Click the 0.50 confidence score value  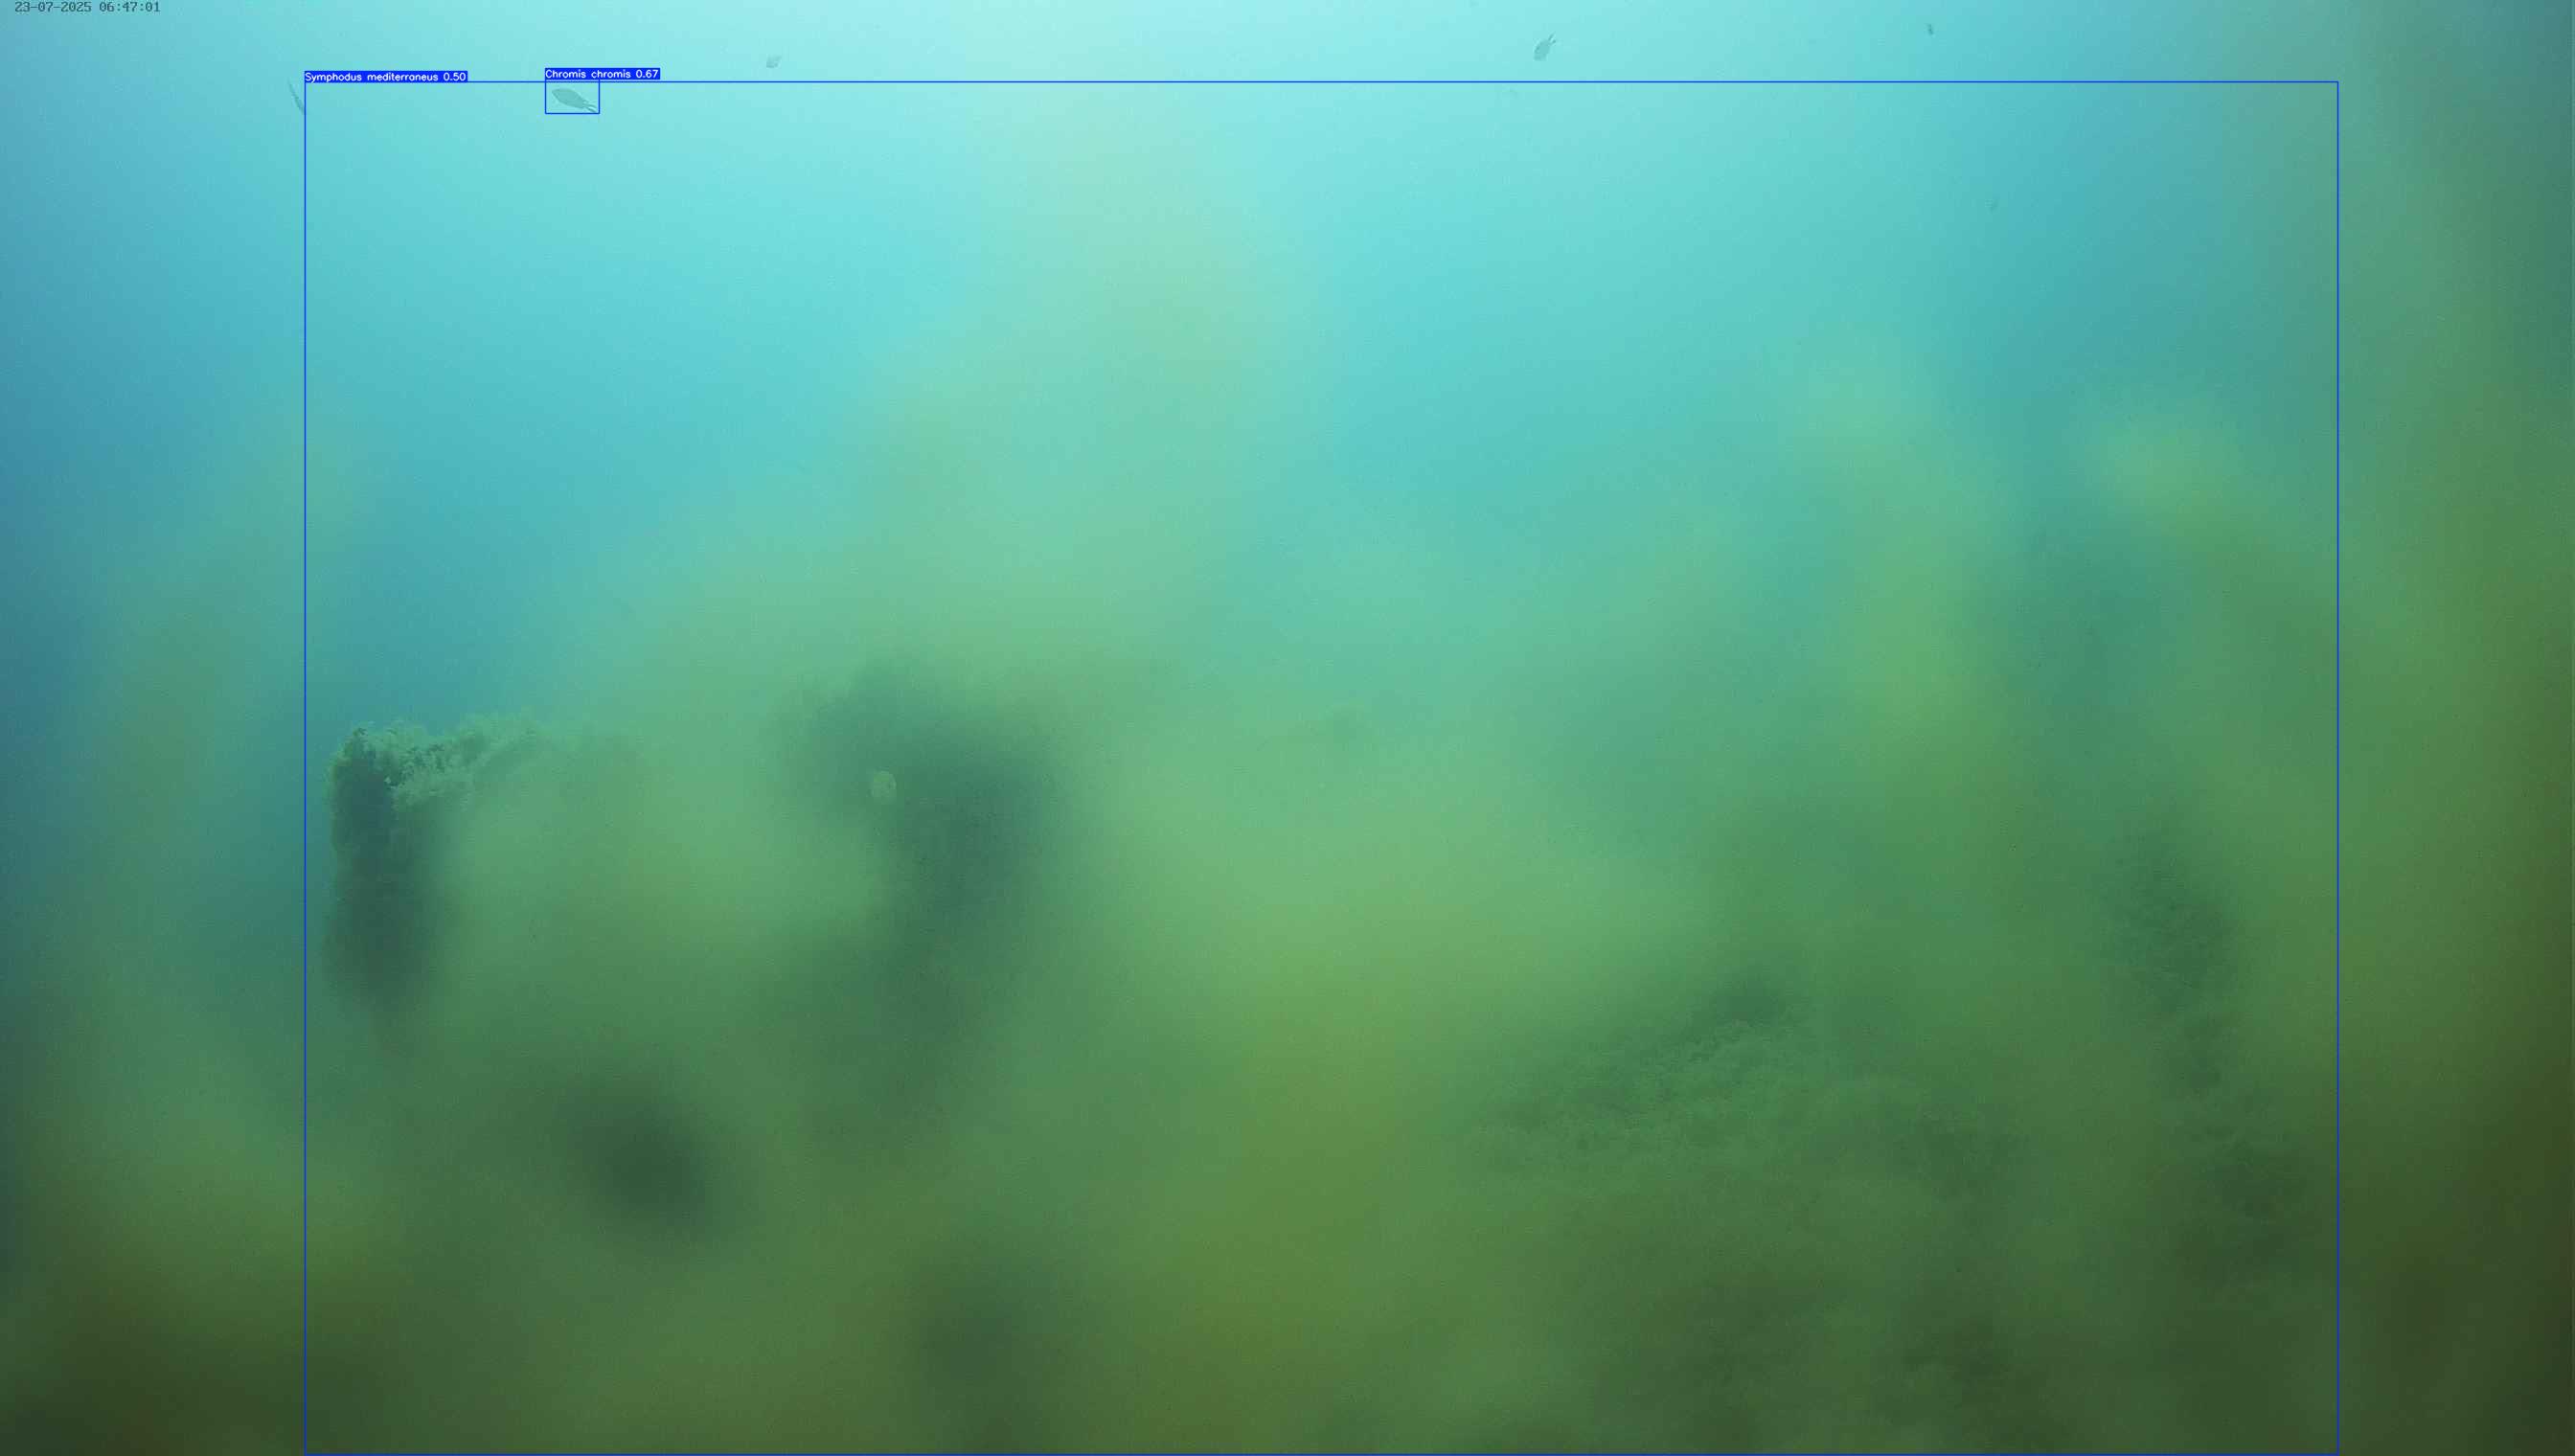tap(454, 77)
